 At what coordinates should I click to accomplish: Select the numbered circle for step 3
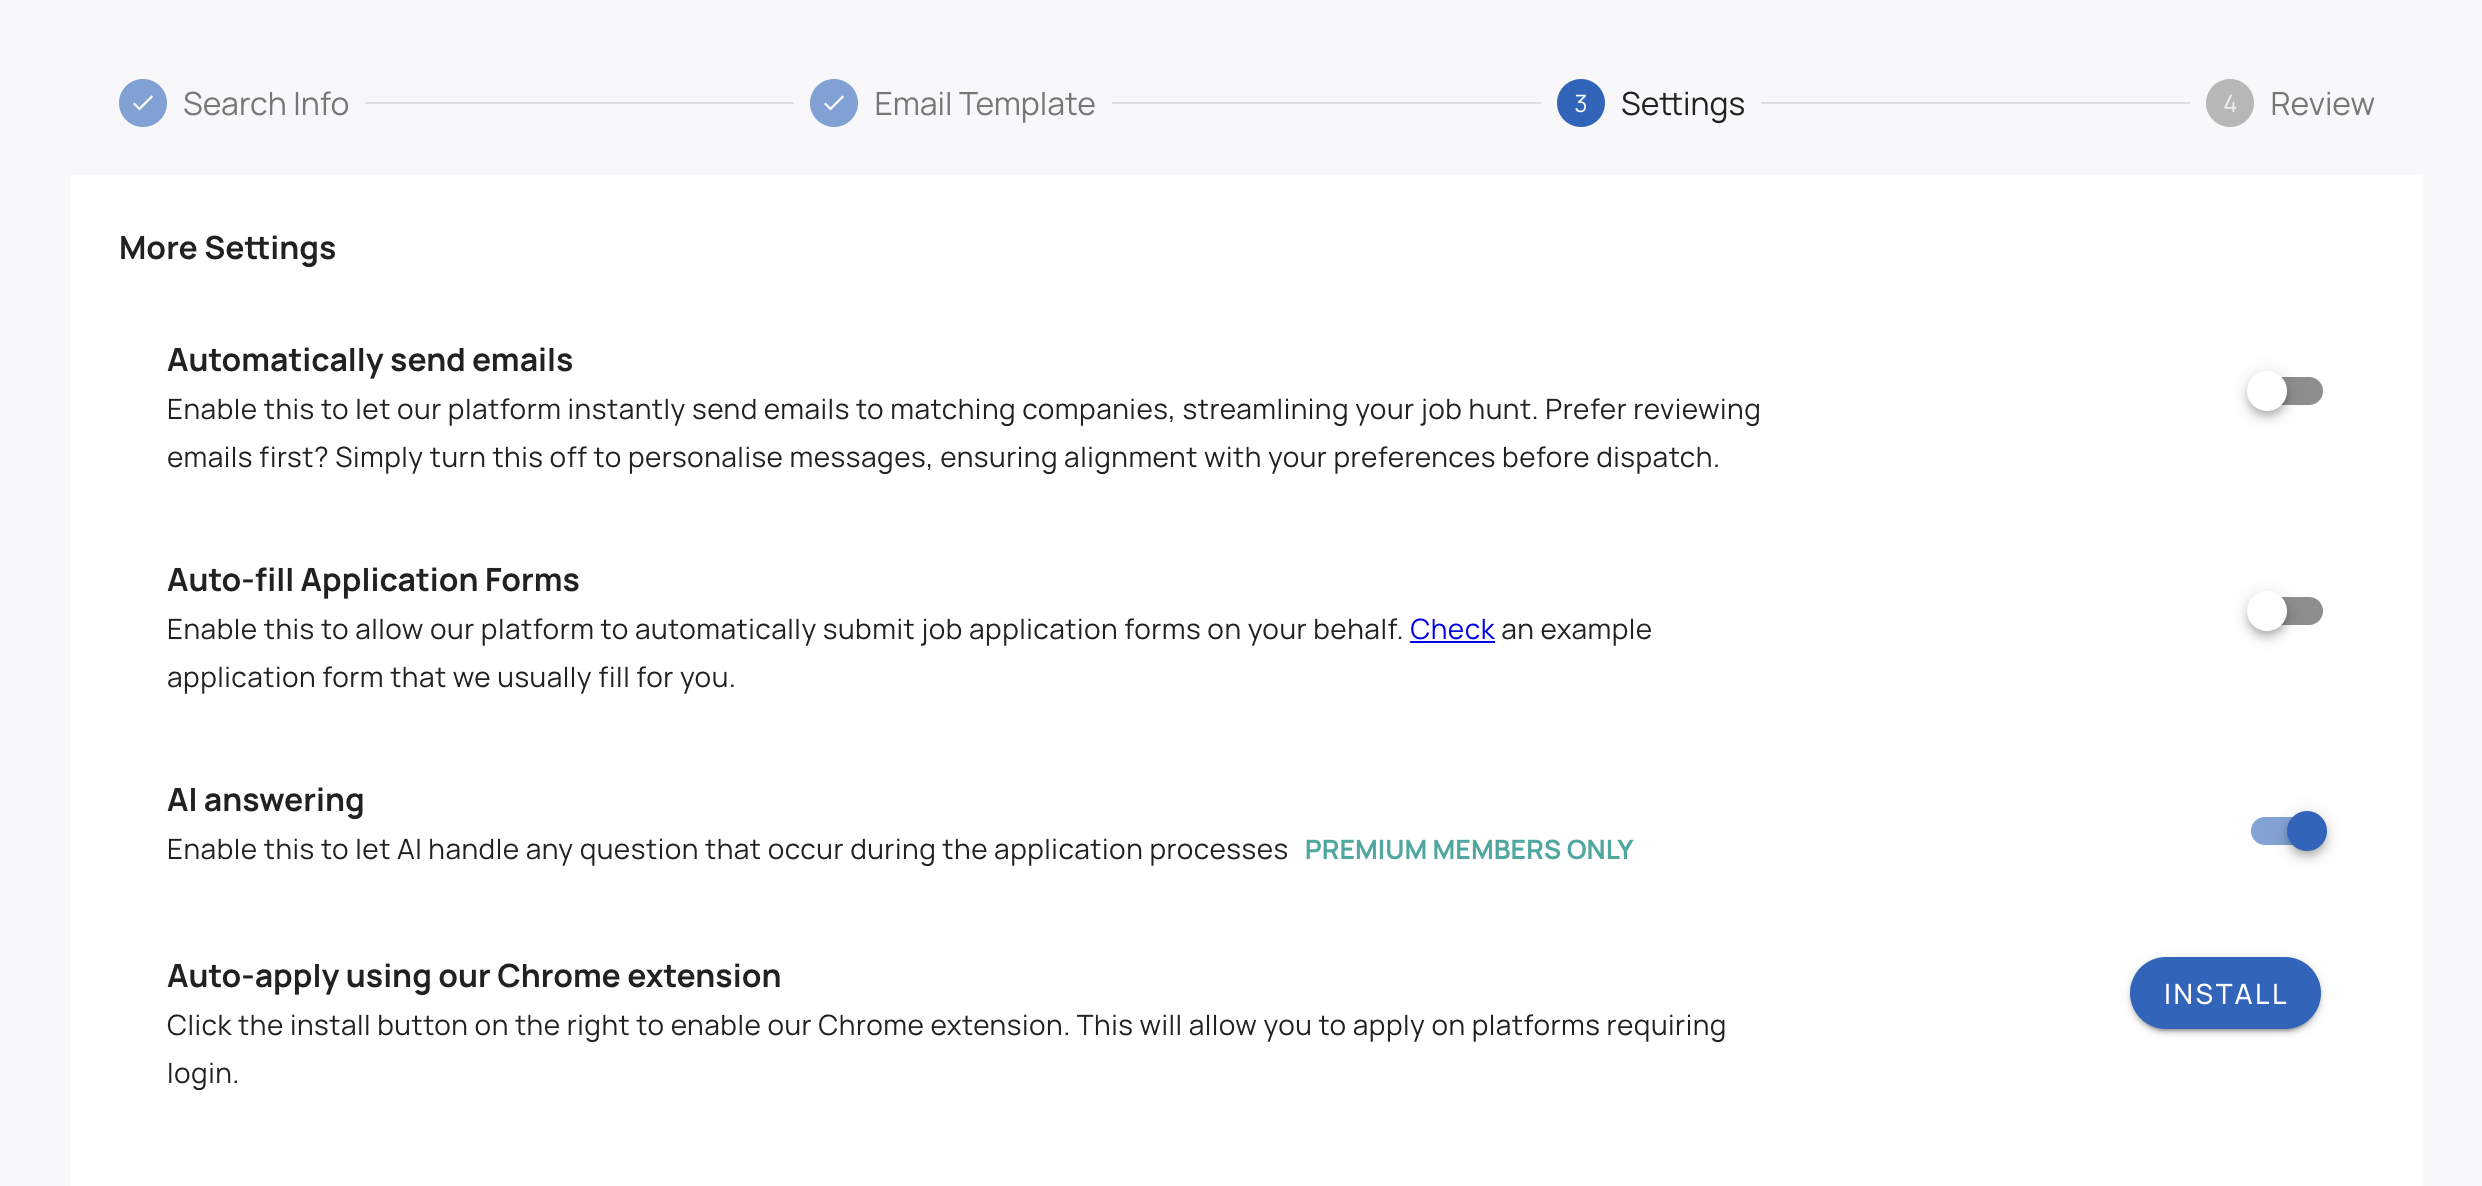[x=1580, y=103]
